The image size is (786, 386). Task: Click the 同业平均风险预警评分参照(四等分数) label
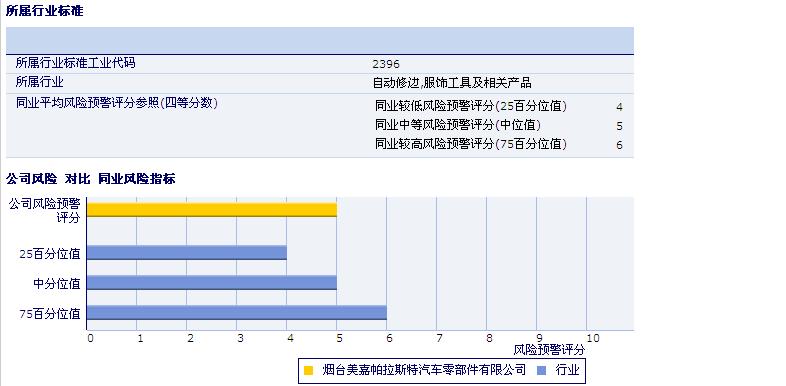[117, 103]
